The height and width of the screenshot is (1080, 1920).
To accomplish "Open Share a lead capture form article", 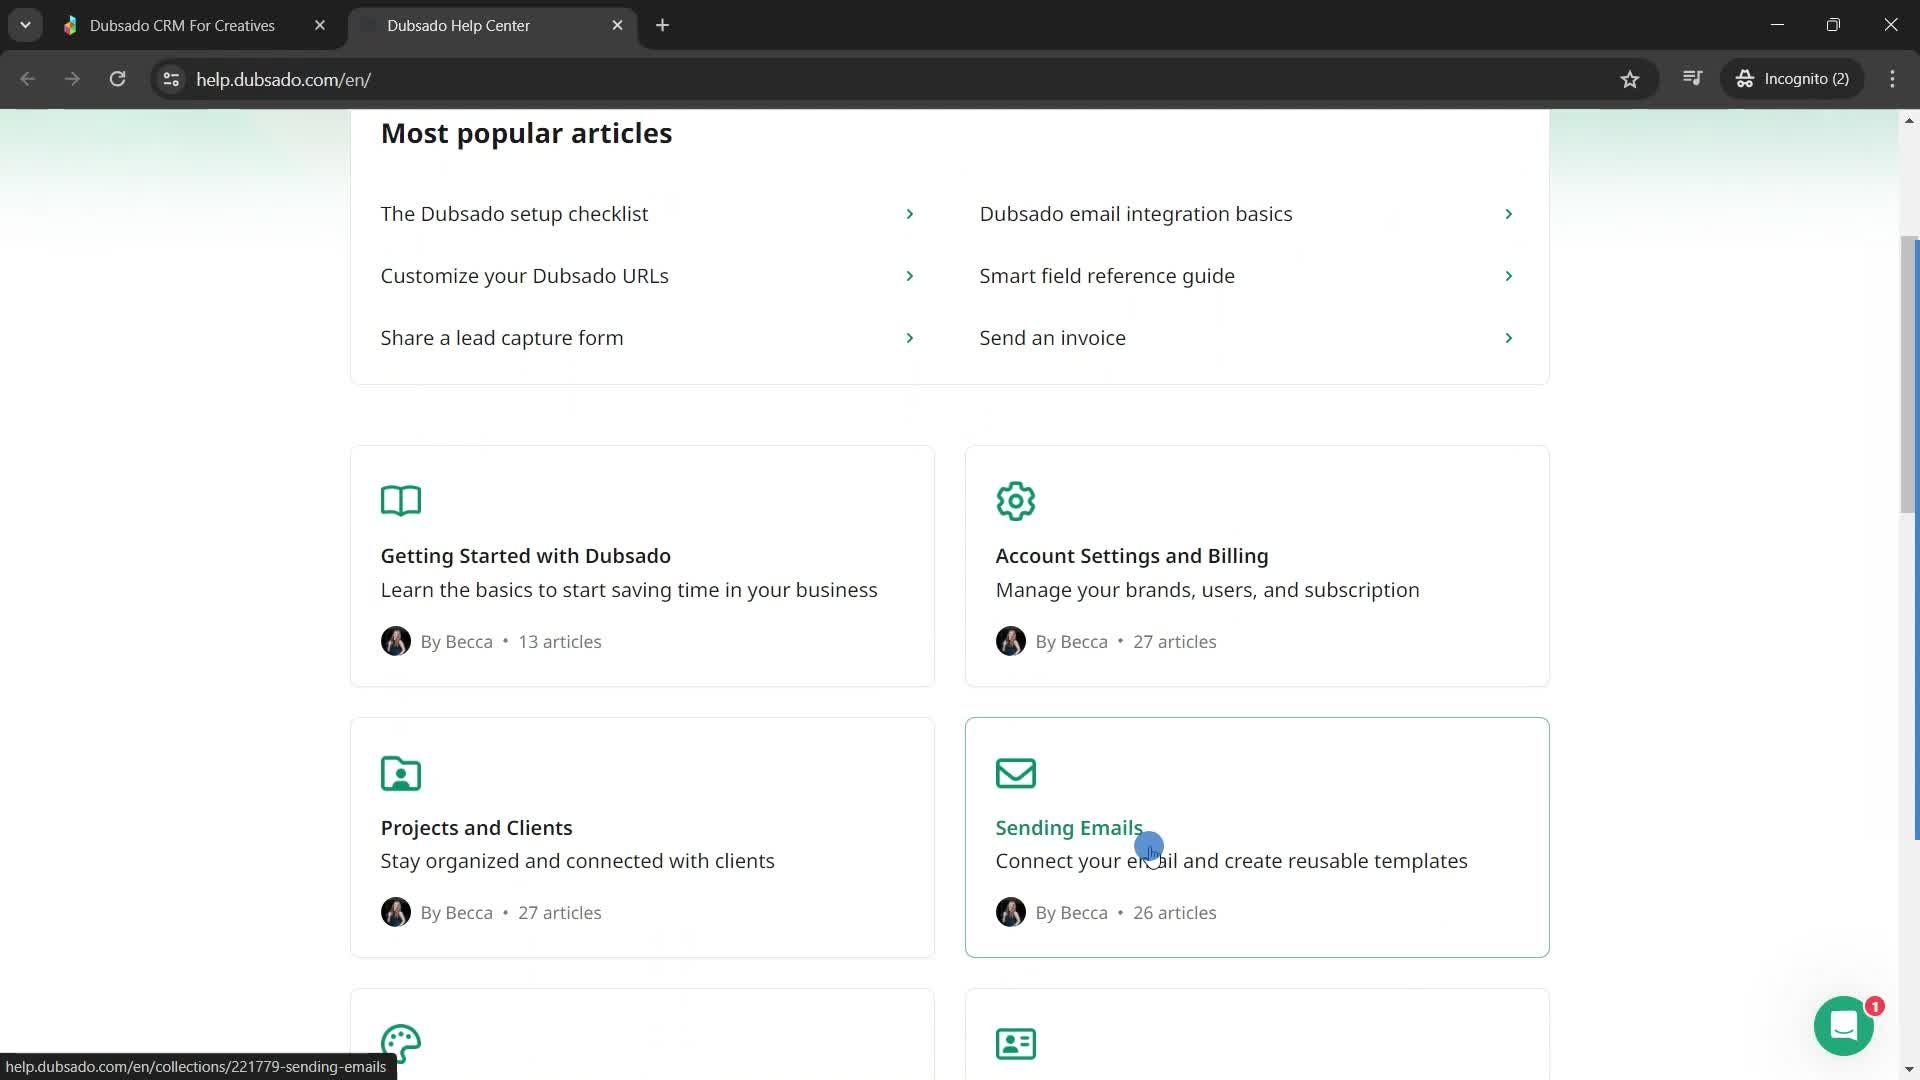I will click(501, 338).
